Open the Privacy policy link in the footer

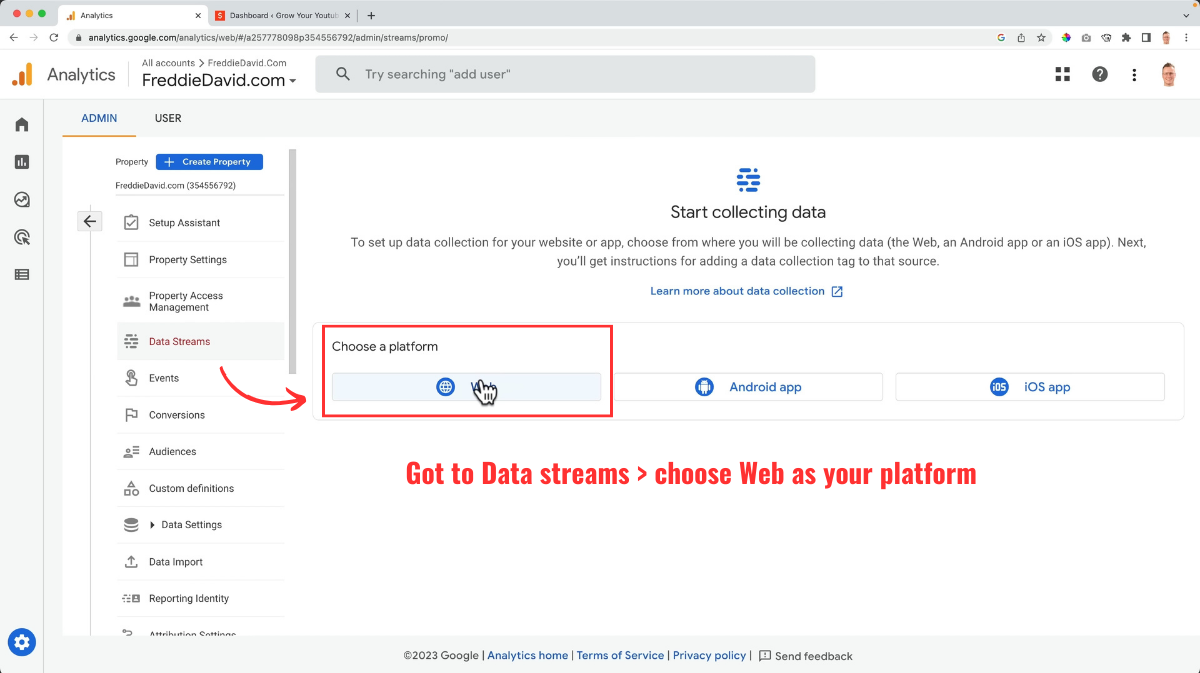tap(709, 655)
